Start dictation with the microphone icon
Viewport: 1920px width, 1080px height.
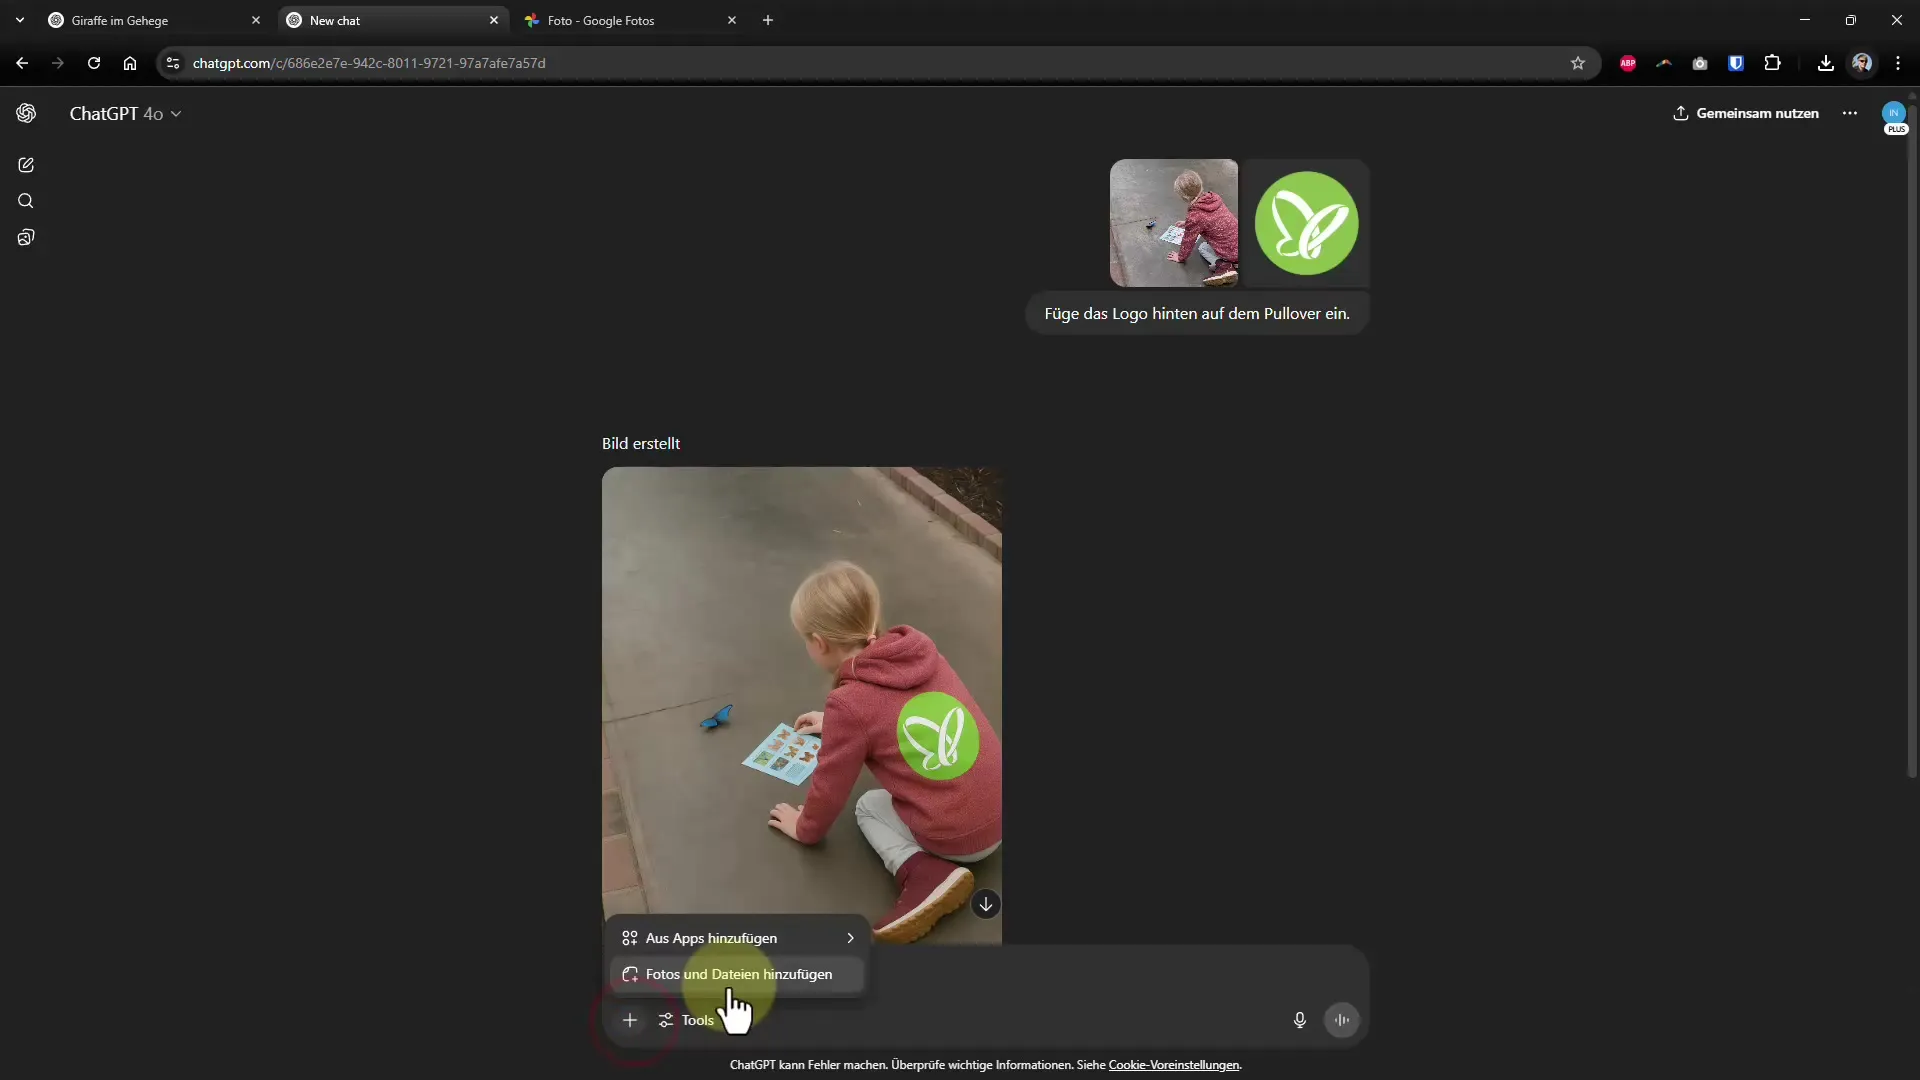[1299, 1020]
